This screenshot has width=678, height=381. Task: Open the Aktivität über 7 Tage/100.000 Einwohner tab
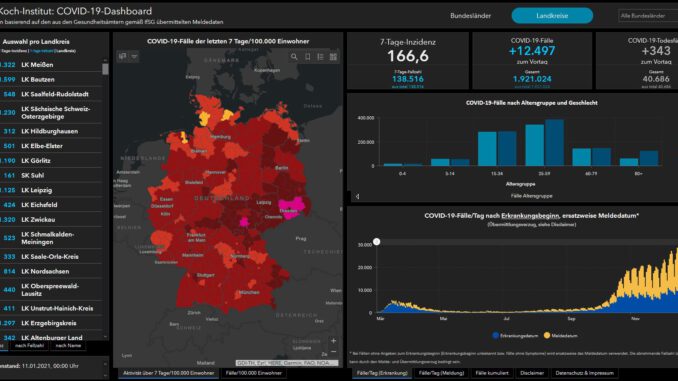coord(169,373)
